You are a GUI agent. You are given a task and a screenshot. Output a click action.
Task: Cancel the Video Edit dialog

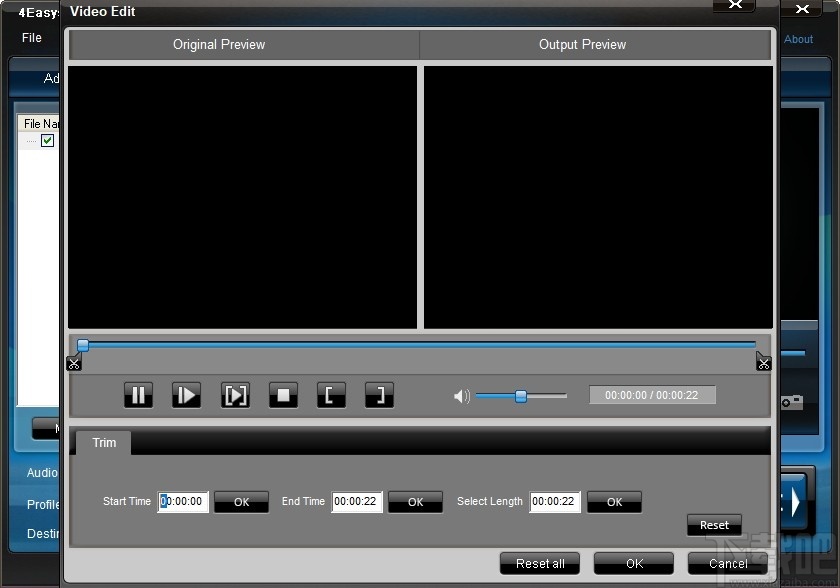coord(727,563)
